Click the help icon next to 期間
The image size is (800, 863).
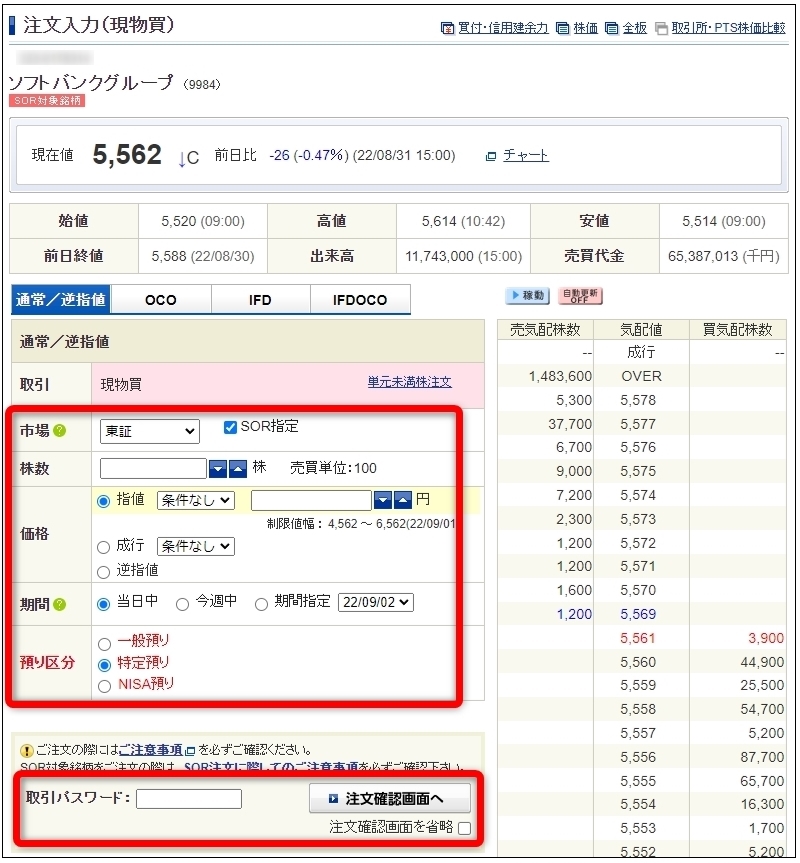click(x=60, y=605)
